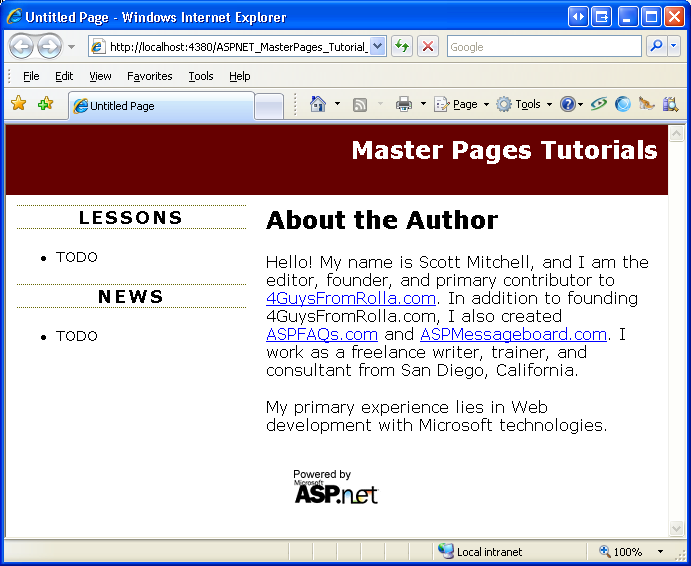Click the Google search input box
691x566 pixels.
point(543,46)
